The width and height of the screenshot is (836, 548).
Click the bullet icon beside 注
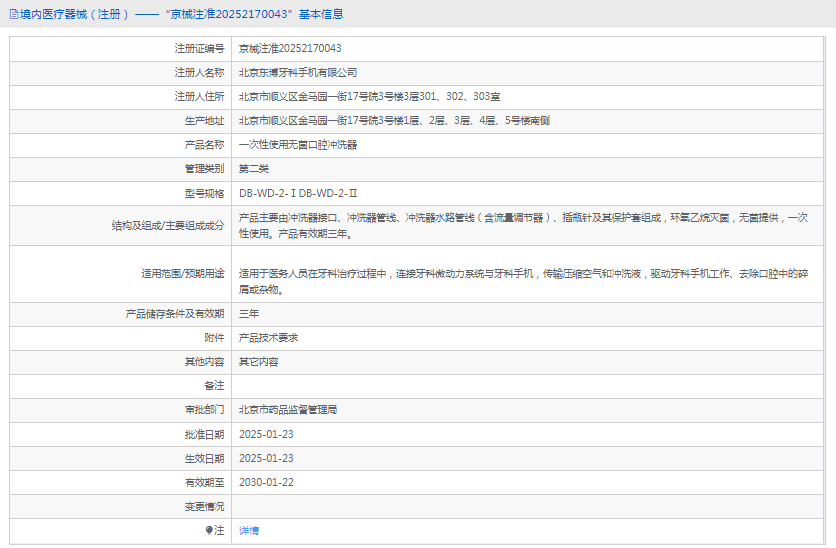(209, 530)
